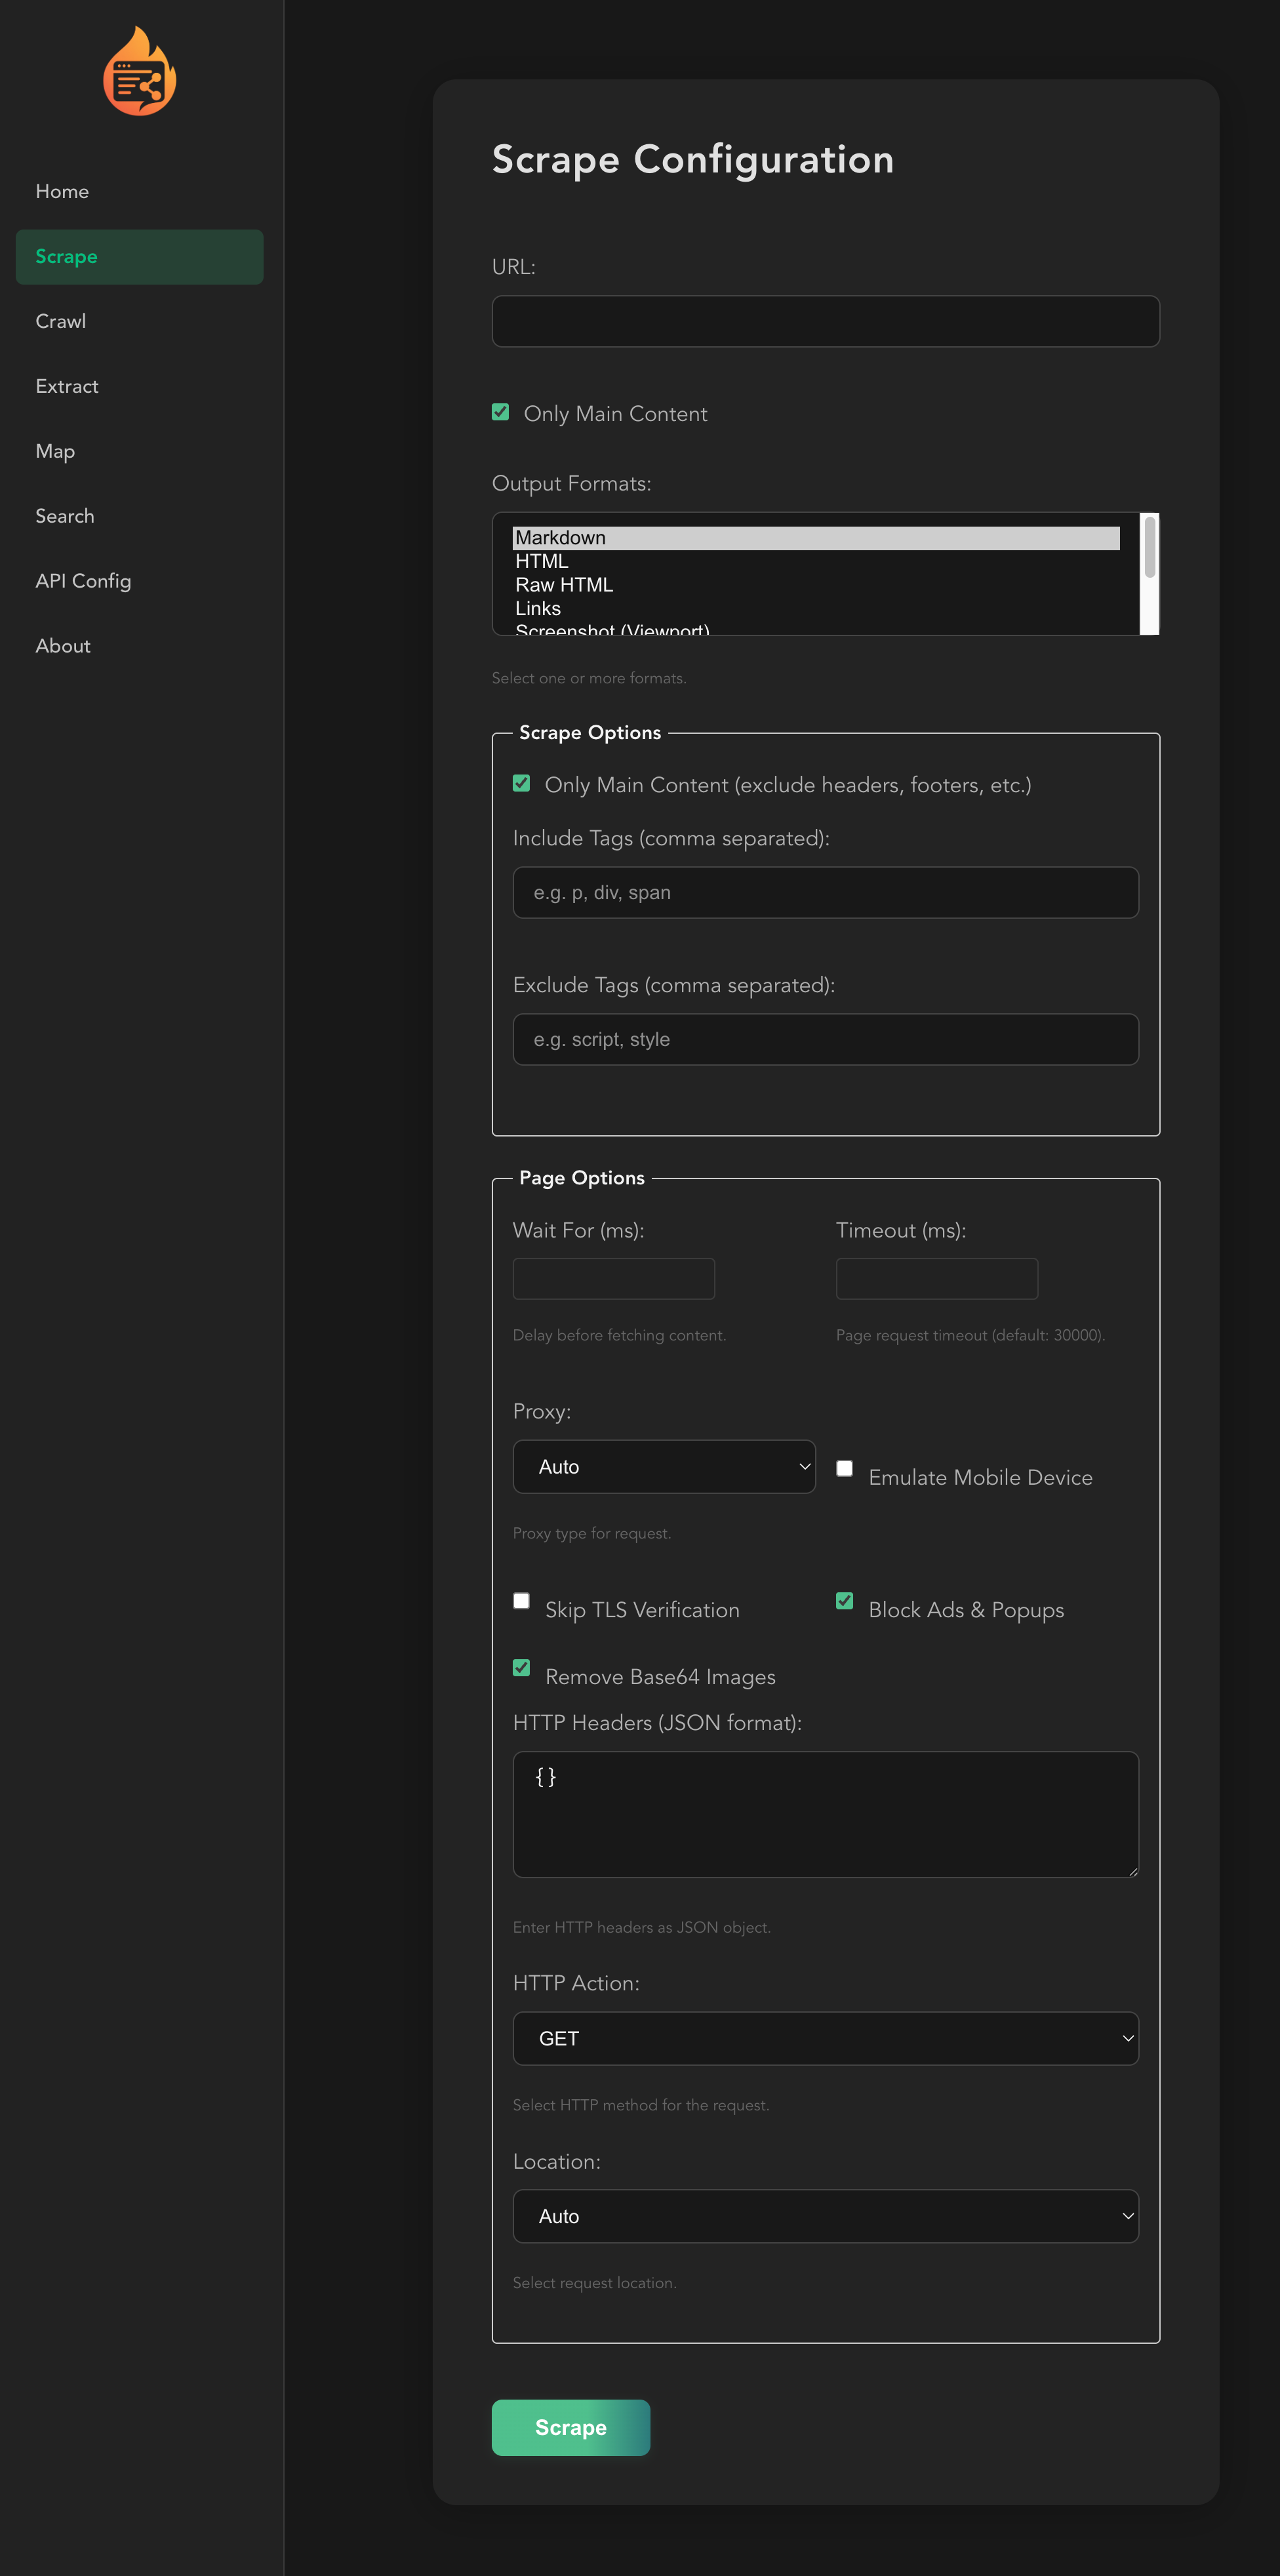This screenshot has width=1280, height=2576.
Task: Click the flame logo icon
Action: [x=139, y=72]
